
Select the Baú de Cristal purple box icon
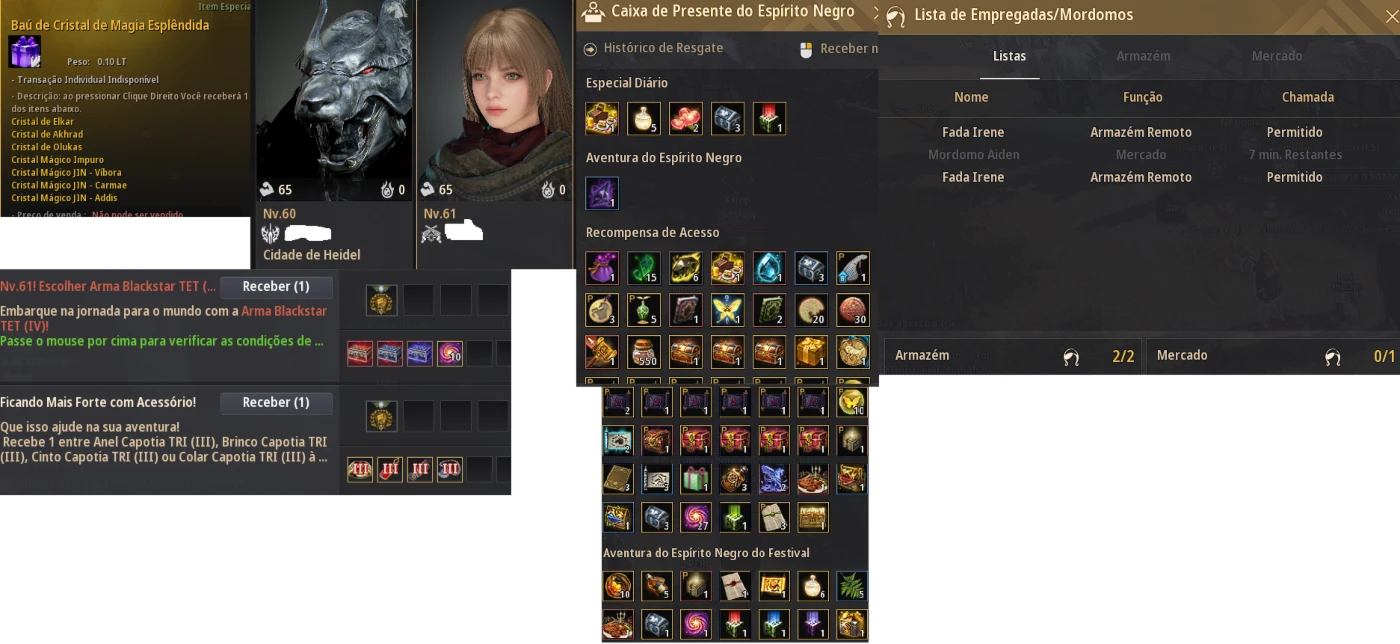click(25, 51)
